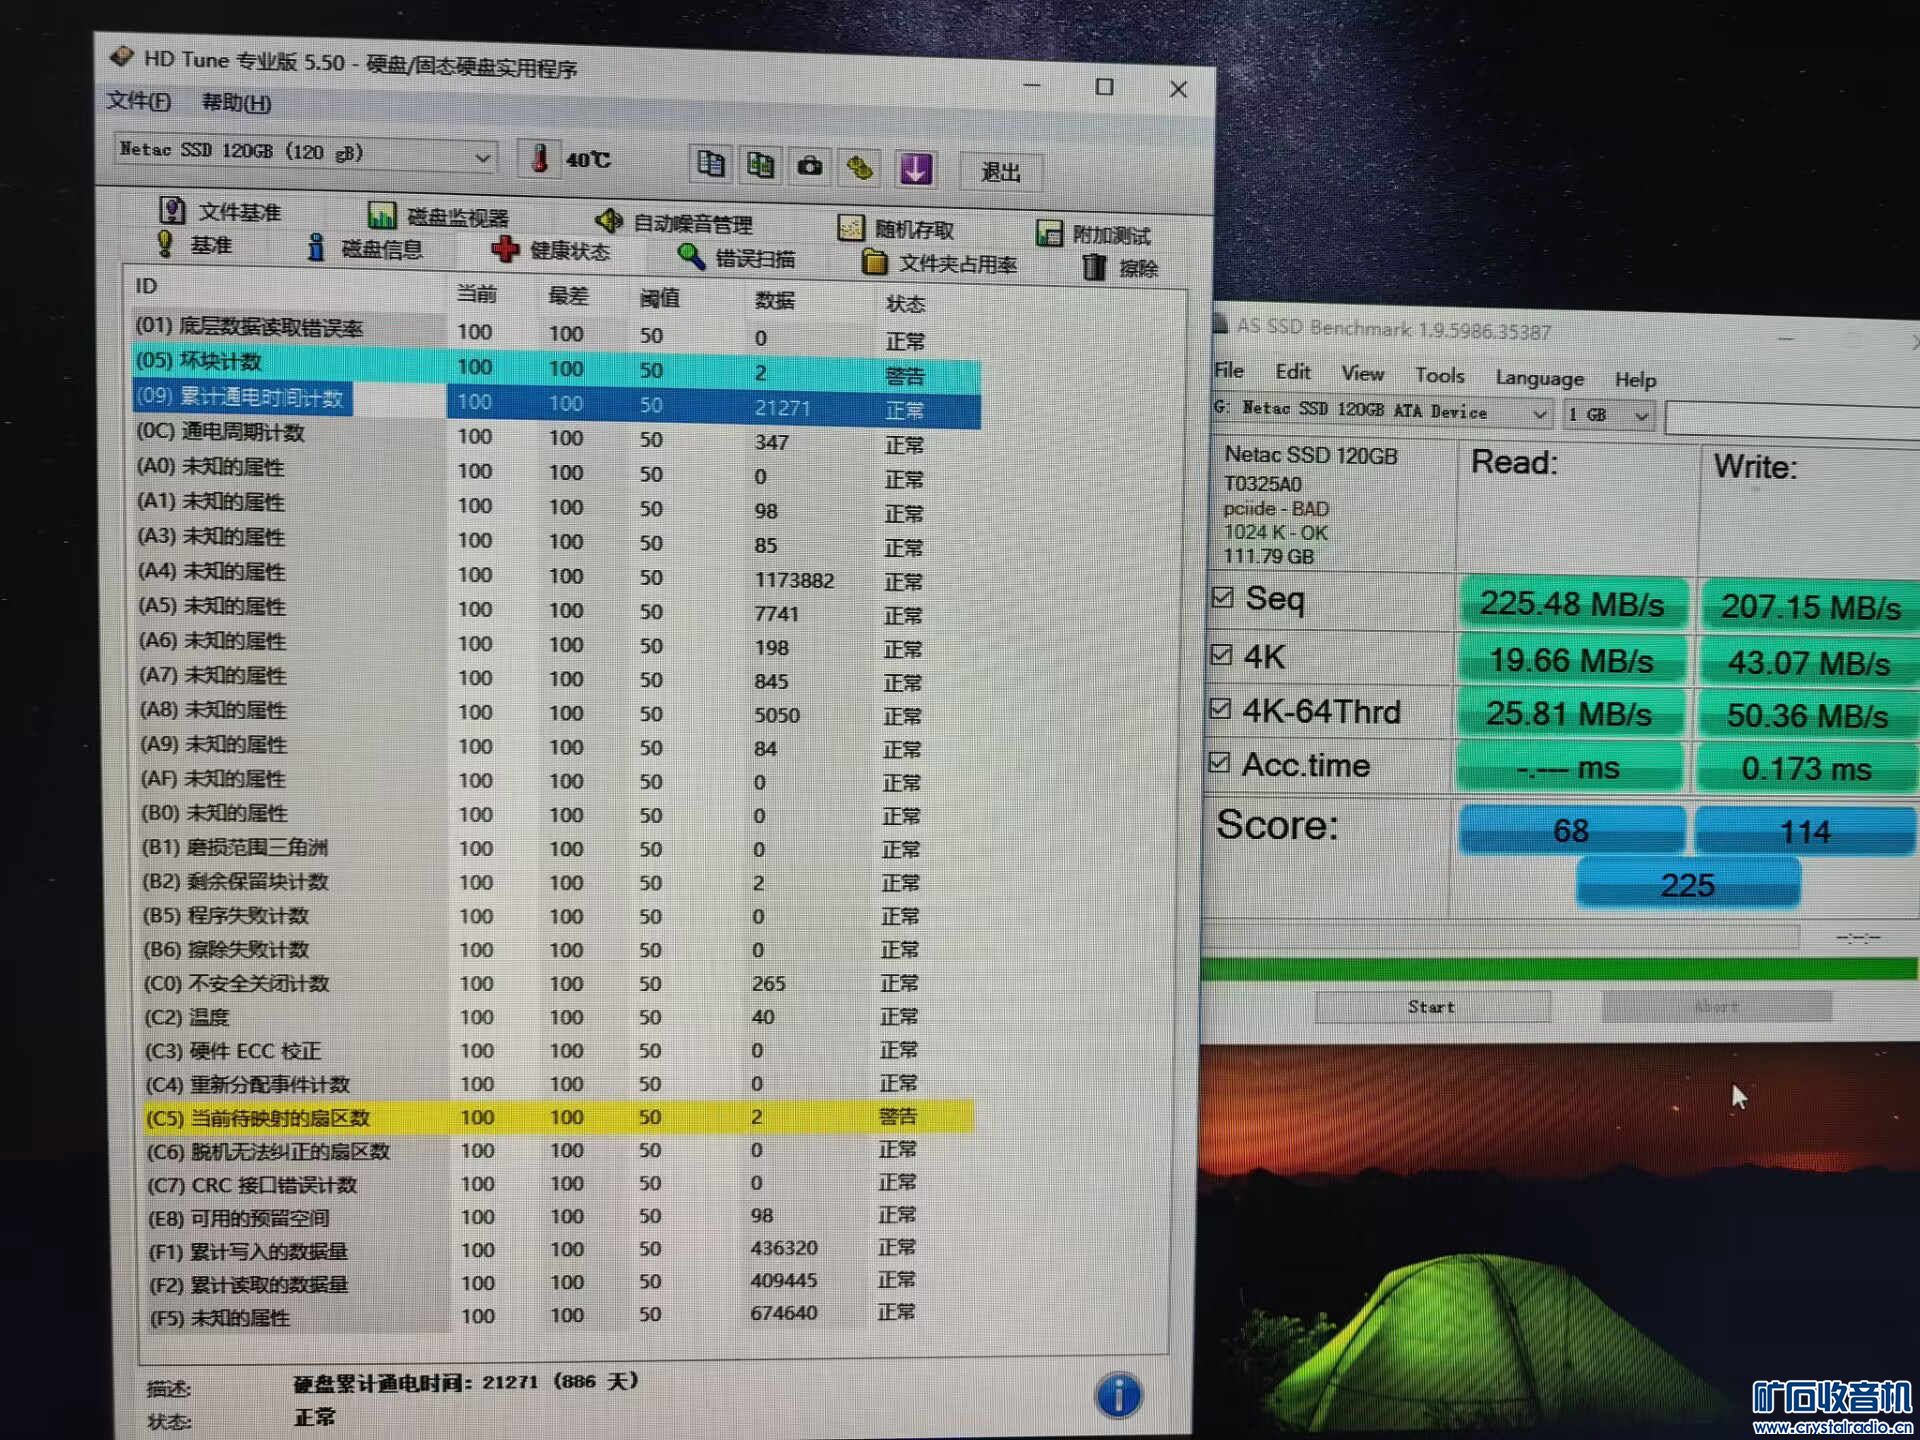
Task: Click the purple download arrow icon
Action: click(x=916, y=169)
